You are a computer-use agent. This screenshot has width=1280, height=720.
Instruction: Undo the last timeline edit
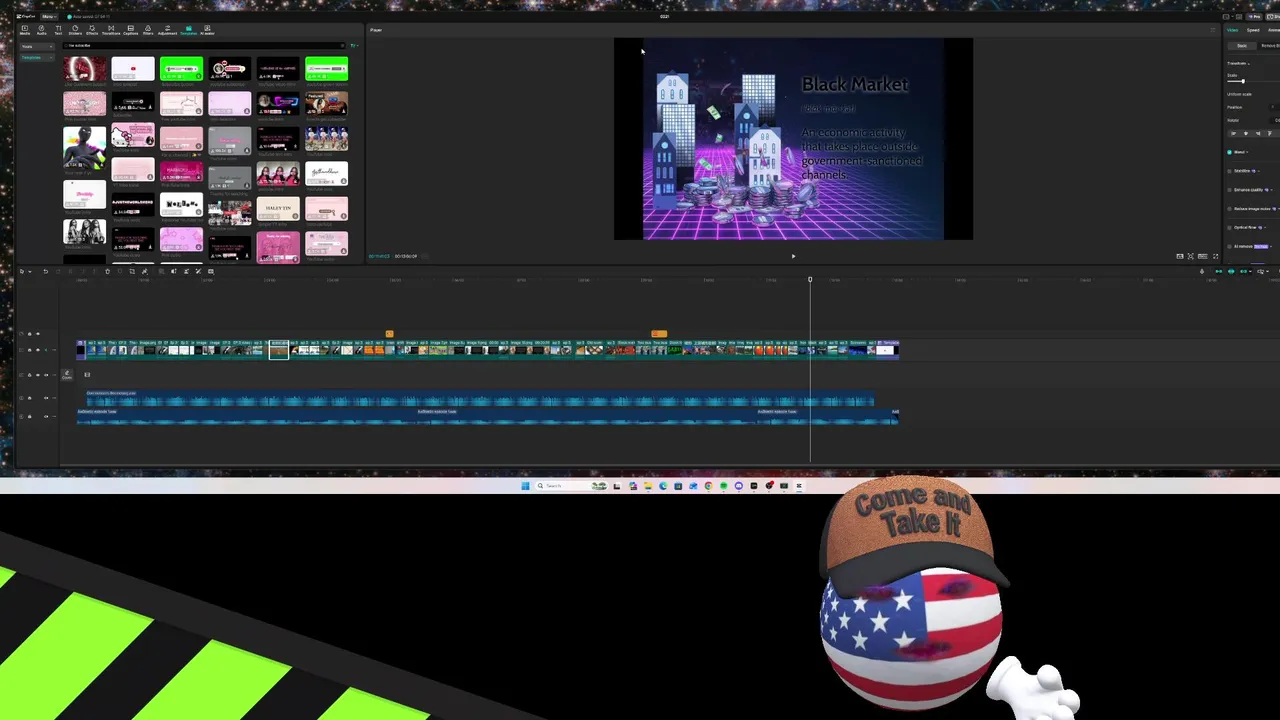pos(46,271)
